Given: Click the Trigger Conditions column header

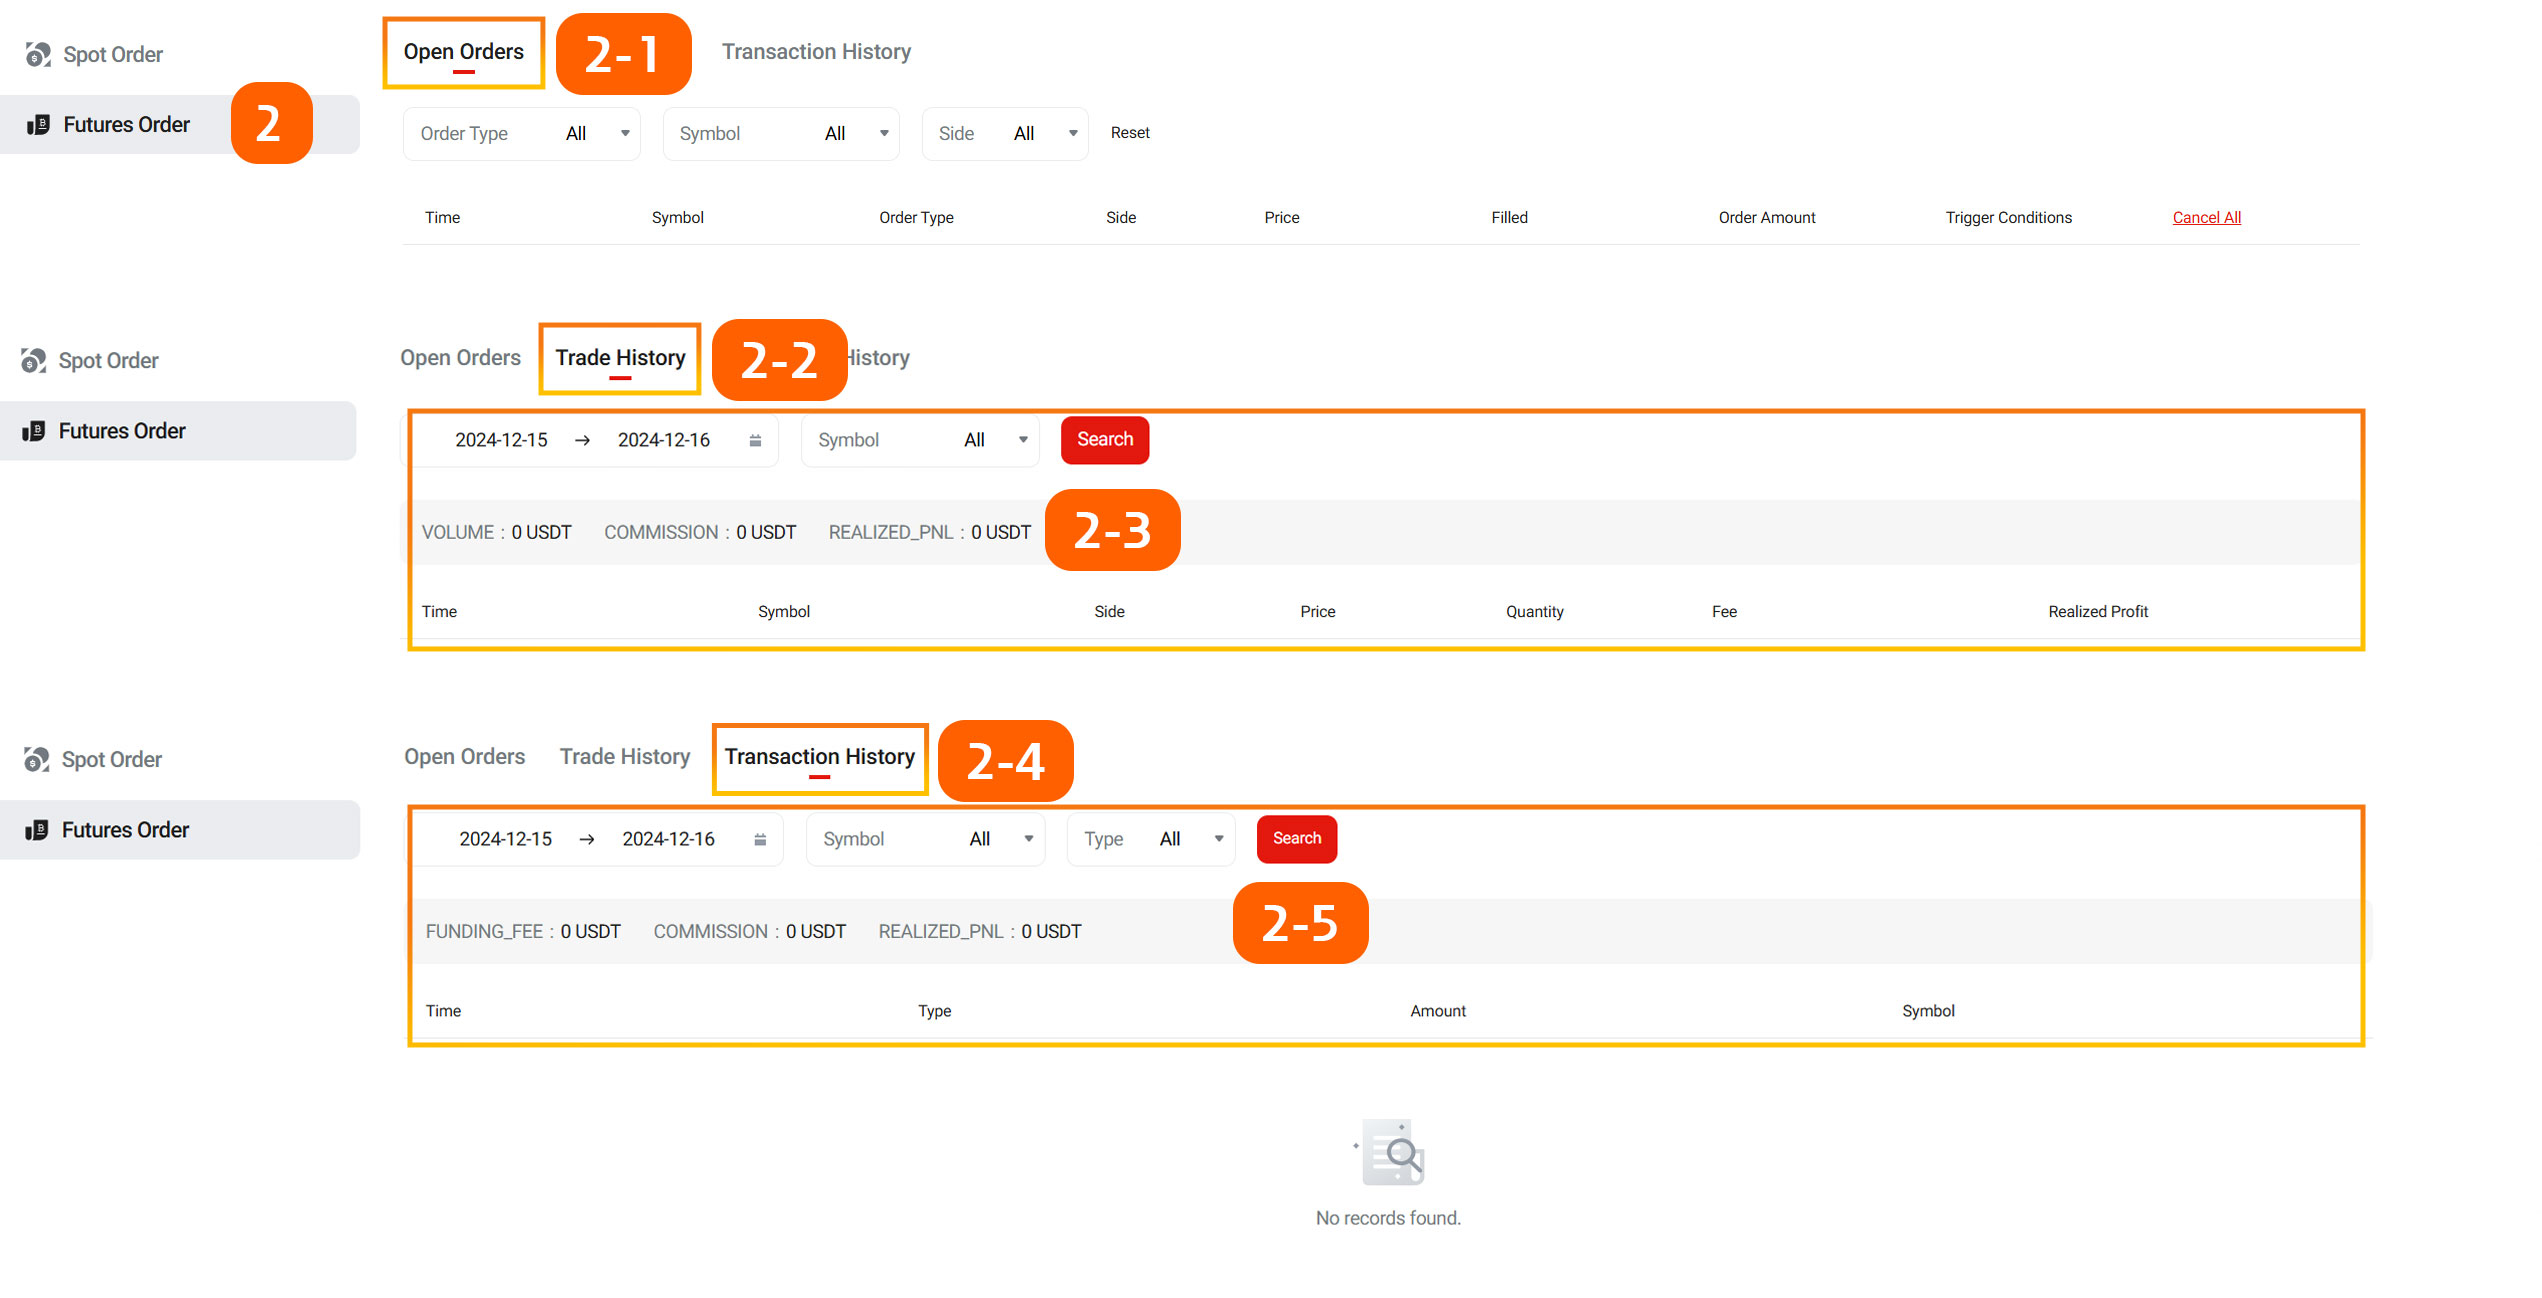Looking at the screenshot, I should (2008, 218).
